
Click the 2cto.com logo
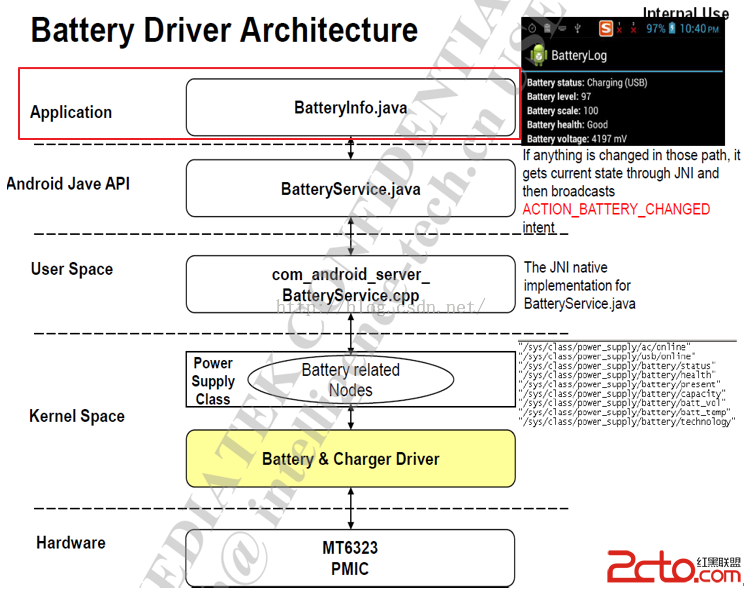pyautogui.click(x=674, y=566)
